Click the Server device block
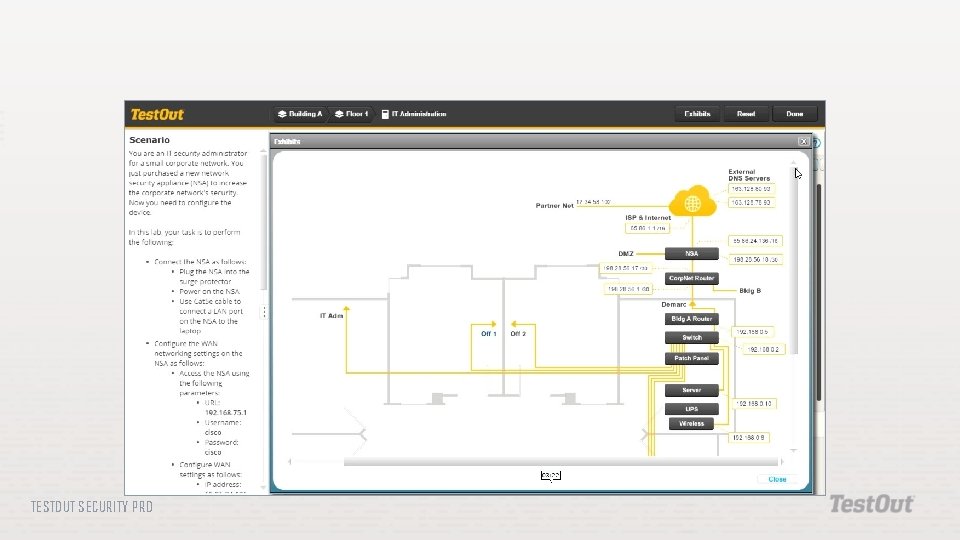Screen dimensions: 960x540 click(692, 391)
